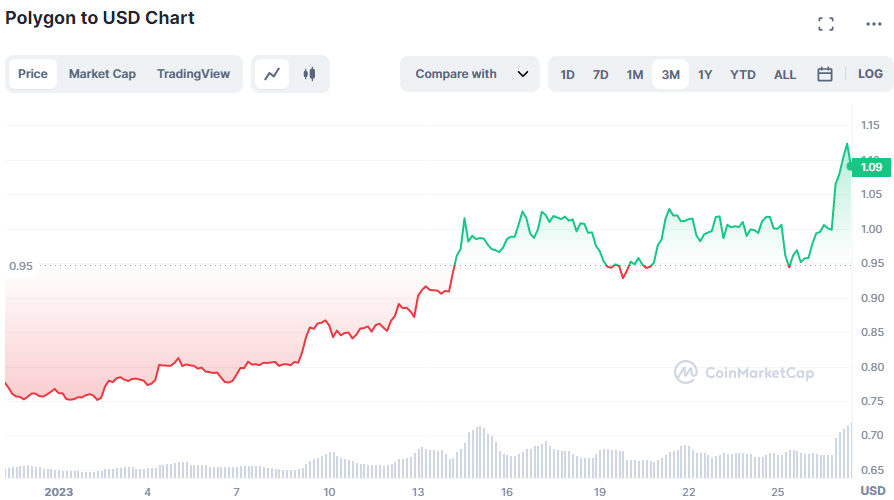Show the 7D price range
The image size is (894, 500).
point(600,74)
